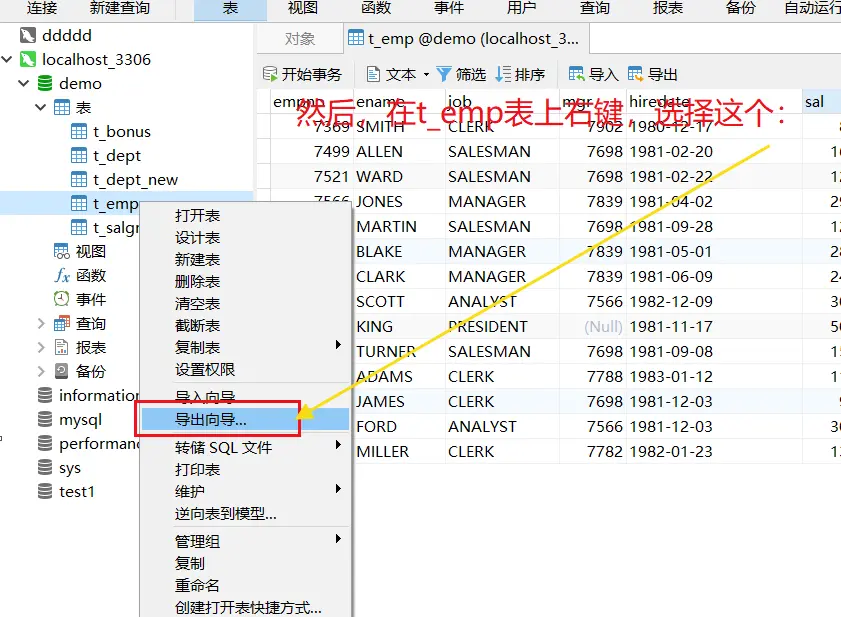841x617 pixels.
Task: Click the sal column header
Action: [821, 101]
